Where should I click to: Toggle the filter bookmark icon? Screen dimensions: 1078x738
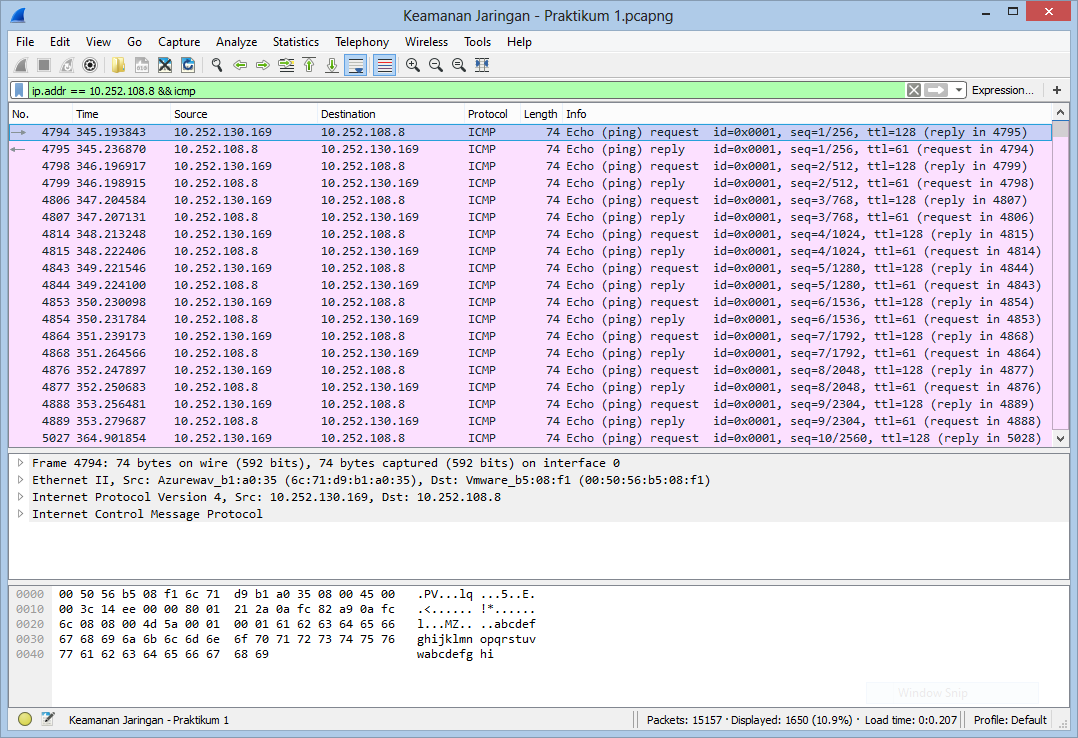pyautogui.click(x=18, y=90)
